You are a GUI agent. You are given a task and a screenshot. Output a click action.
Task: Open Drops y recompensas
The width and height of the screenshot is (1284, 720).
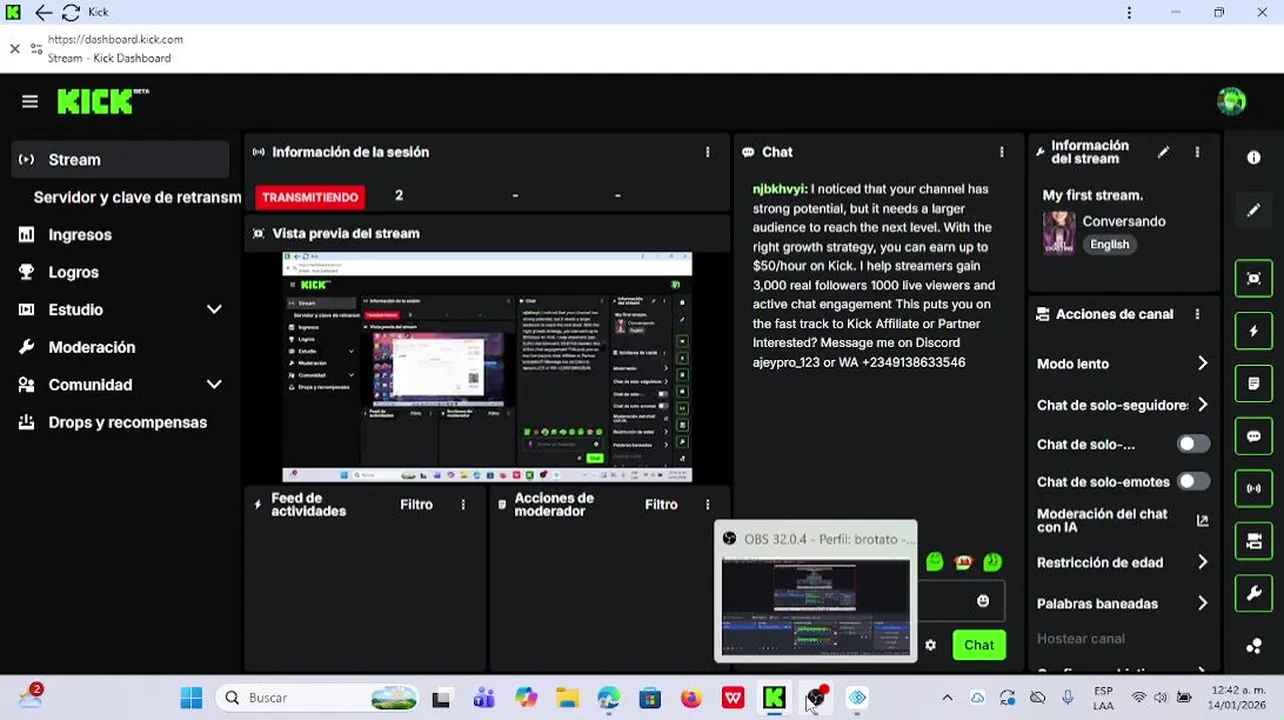(x=127, y=422)
